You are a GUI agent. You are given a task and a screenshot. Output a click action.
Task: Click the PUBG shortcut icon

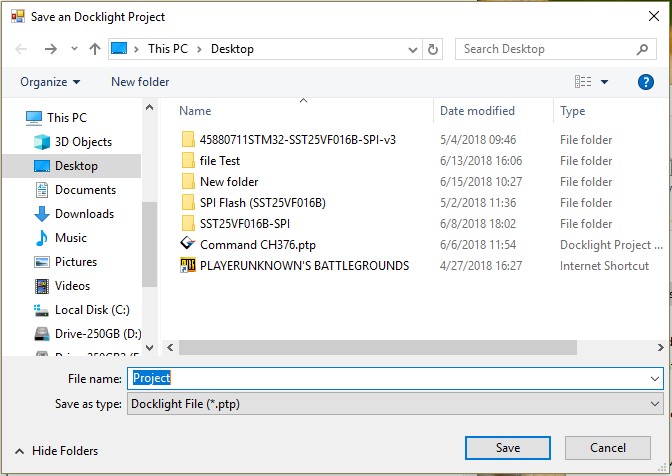(188, 265)
